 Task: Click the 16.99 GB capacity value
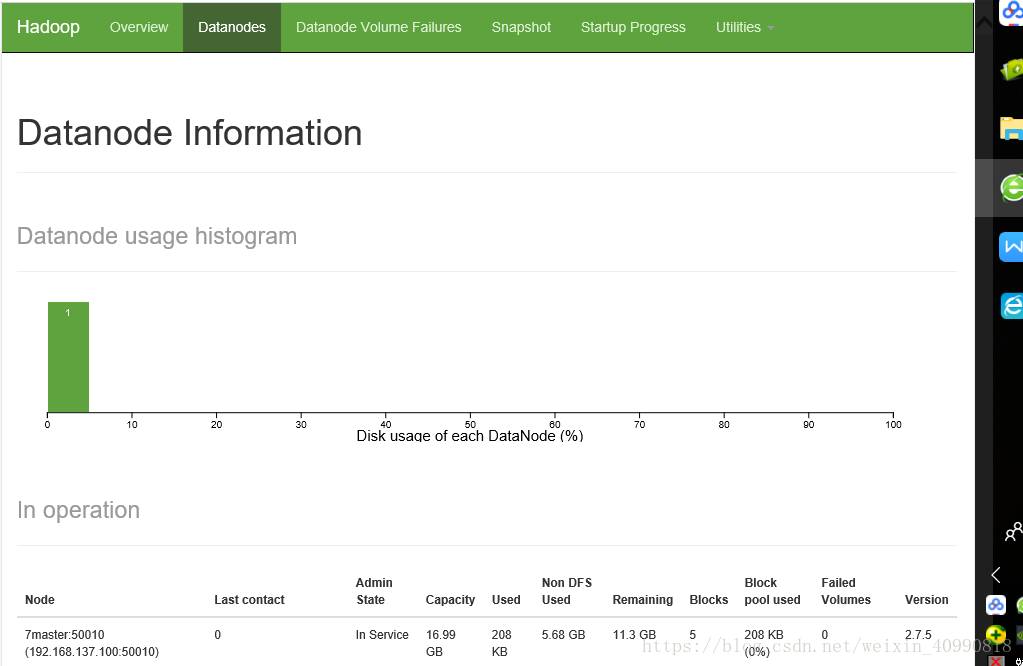[x=441, y=643]
